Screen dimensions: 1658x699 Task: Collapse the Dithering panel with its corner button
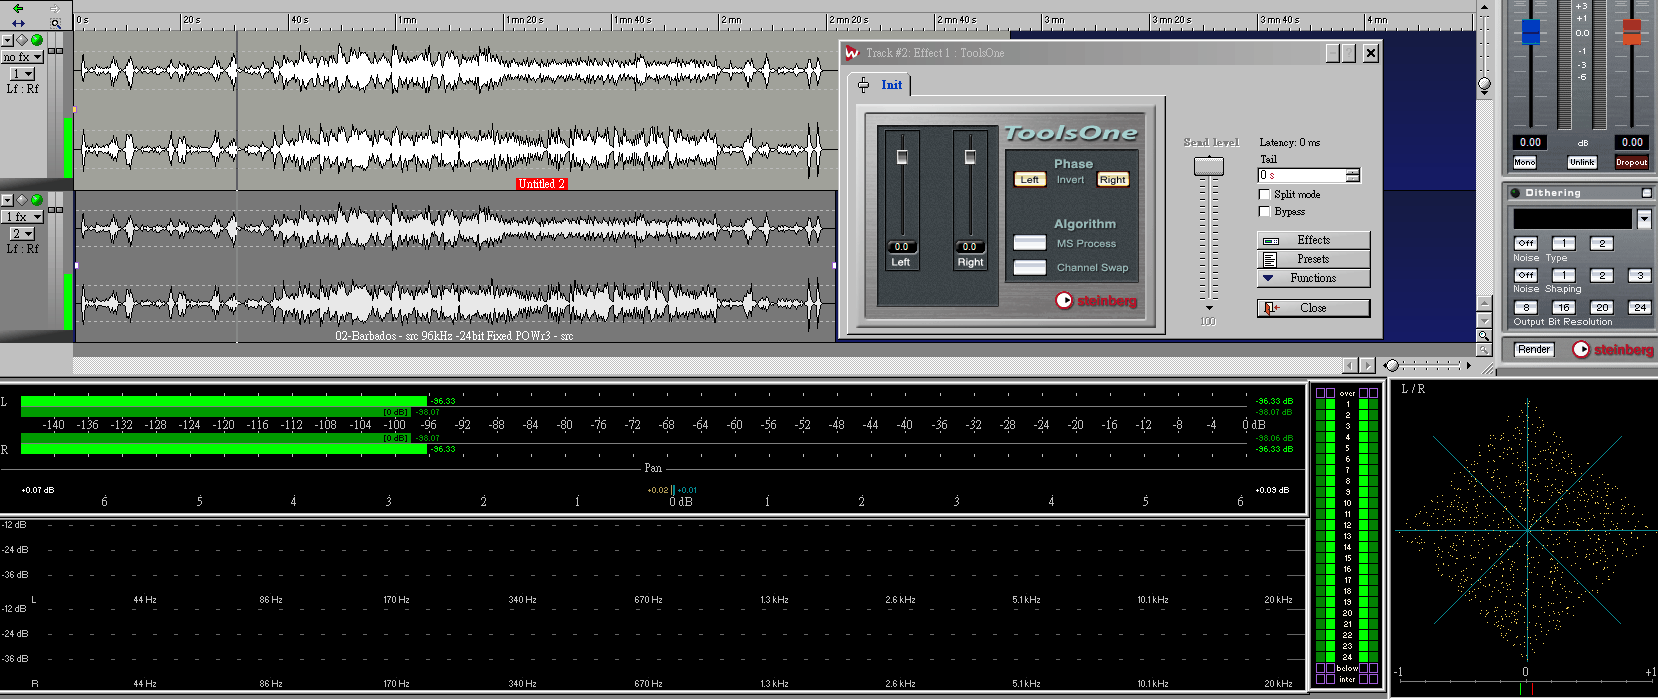pos(1646,192)
